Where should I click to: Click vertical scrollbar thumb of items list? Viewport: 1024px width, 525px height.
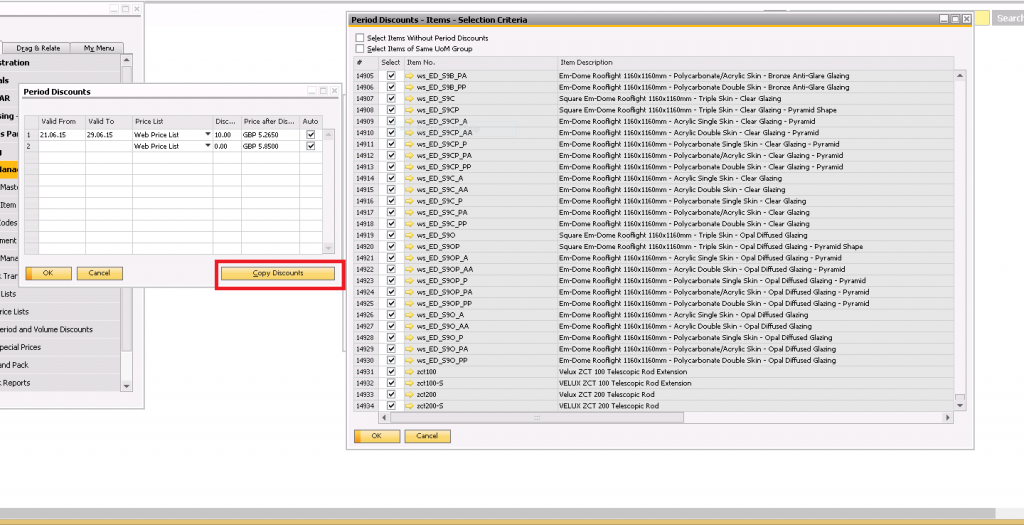pyautogui.click(x=959, y=397)
